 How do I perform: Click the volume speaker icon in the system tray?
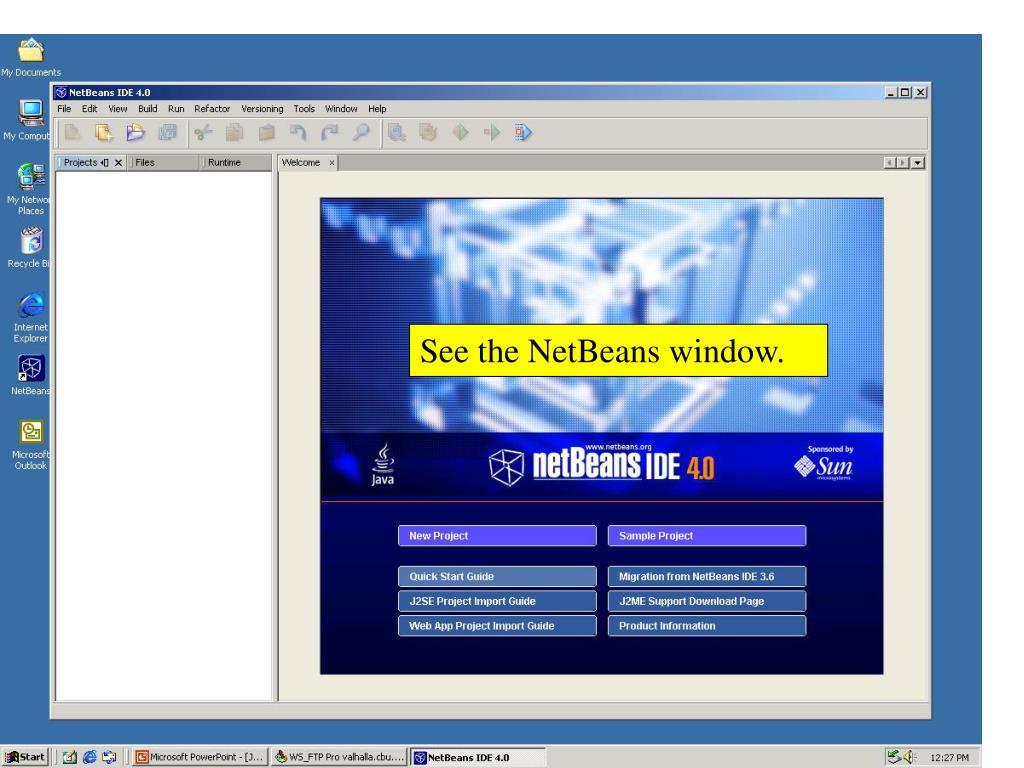pos(908,757)
